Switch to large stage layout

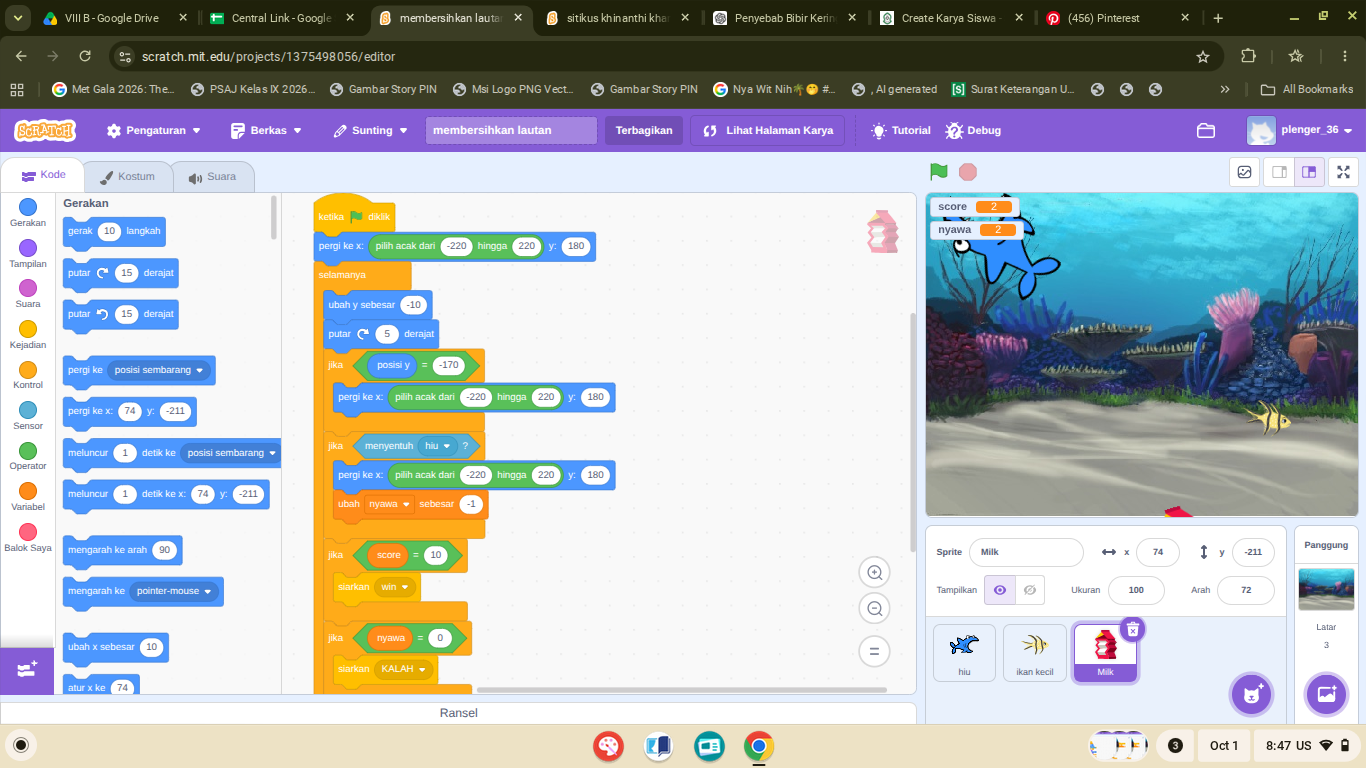click(1309, 172)
